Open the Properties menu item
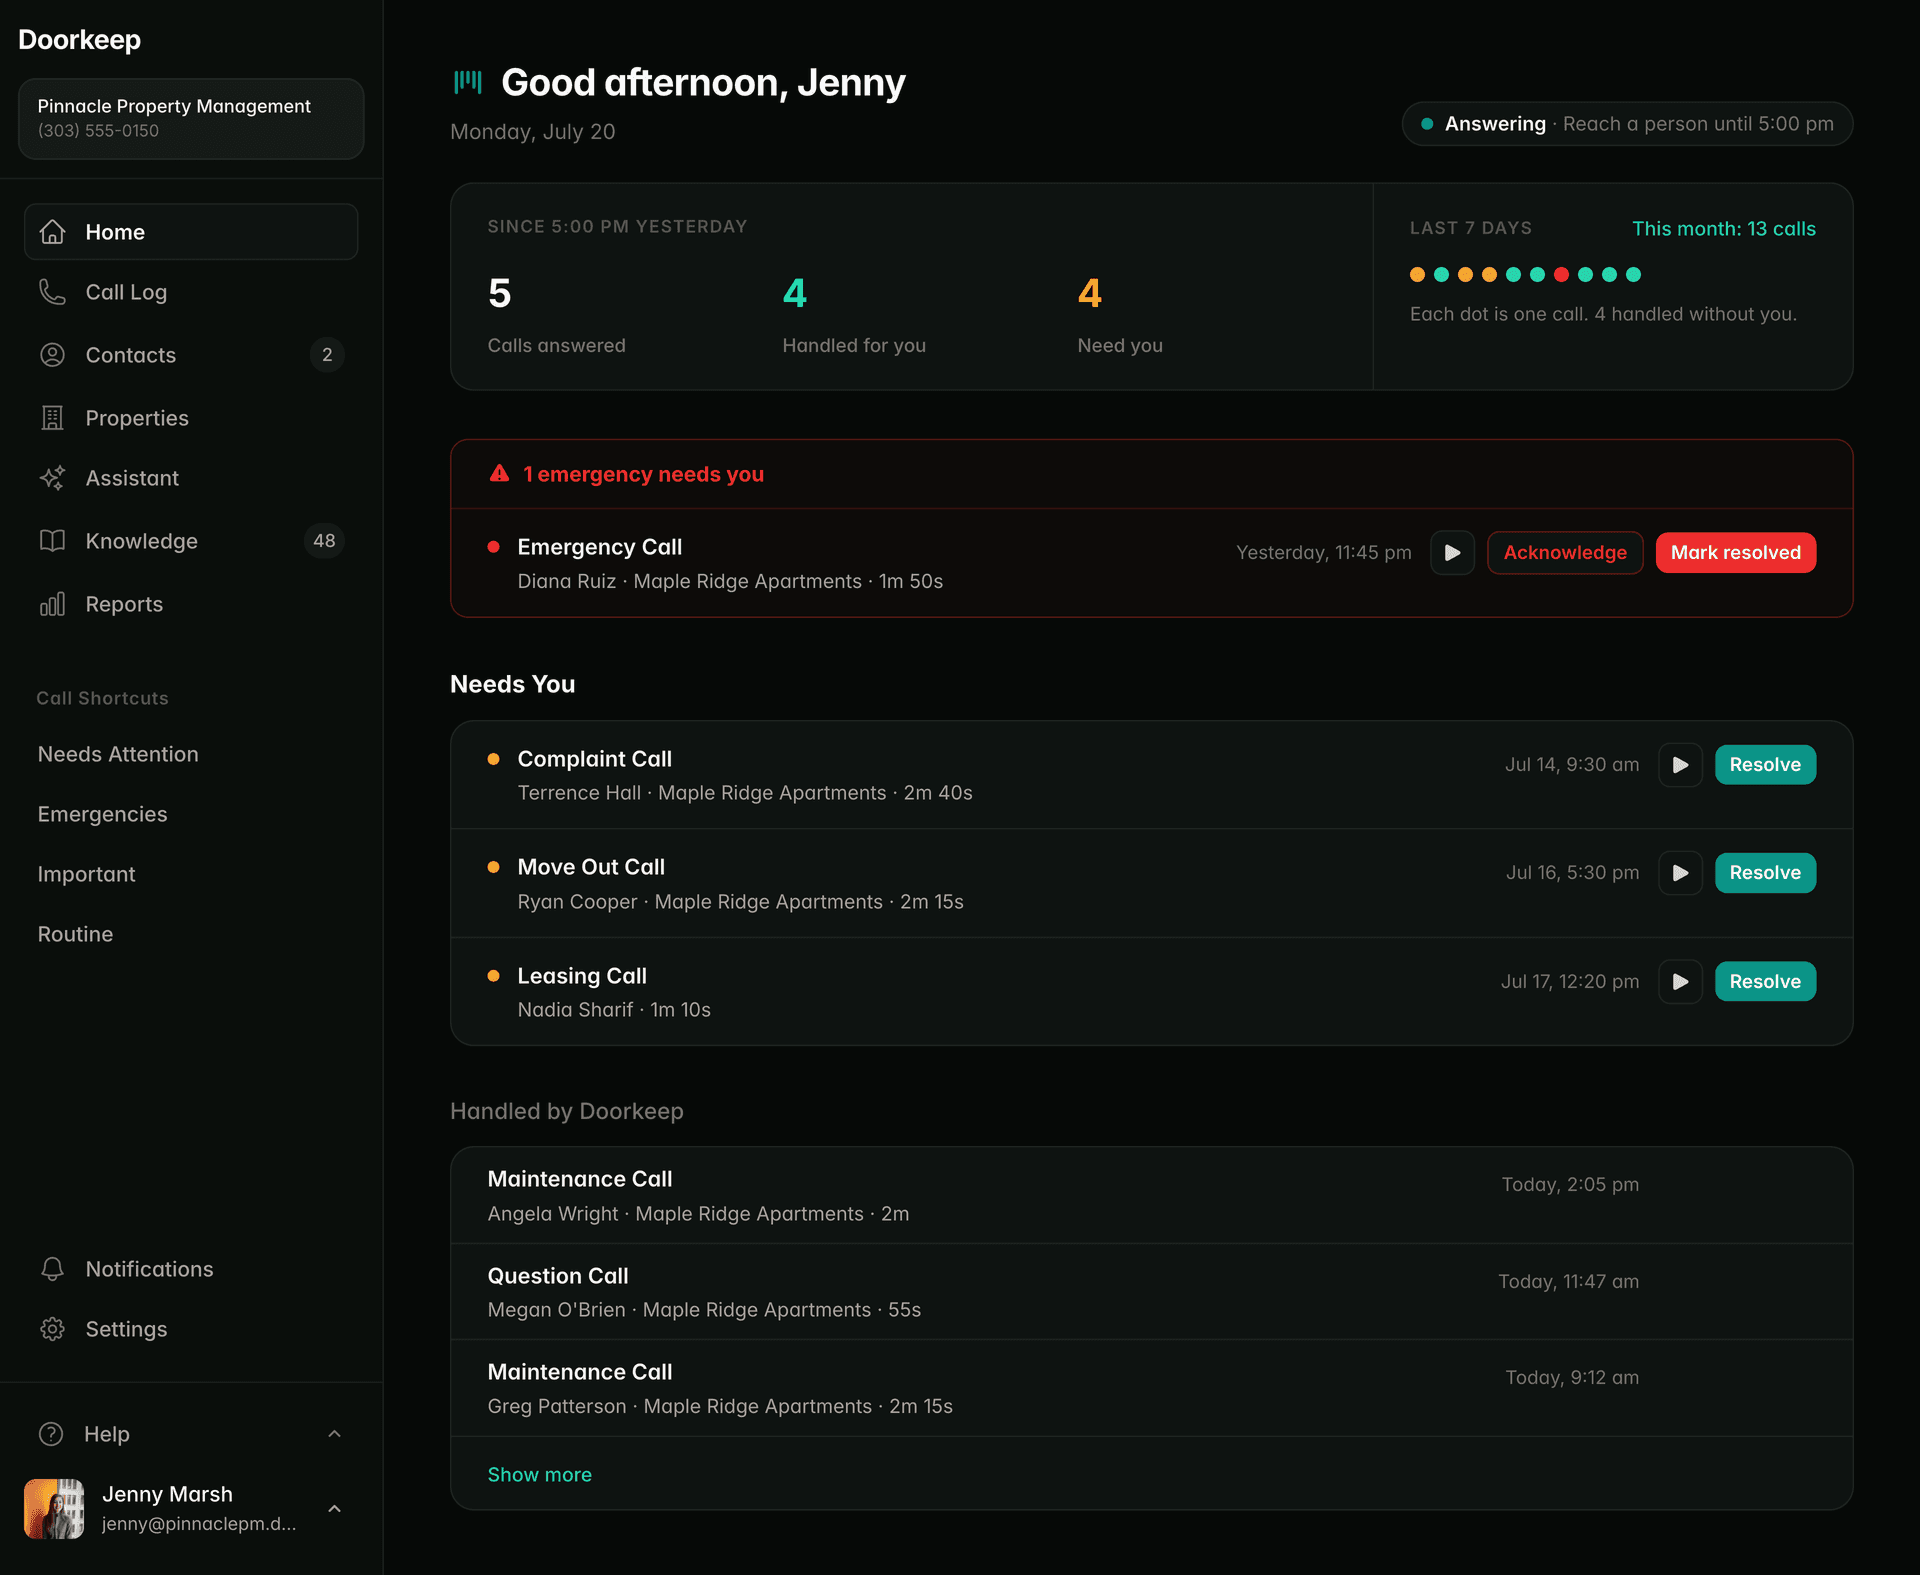The width and height of the screenshot is (1920, 1575). [x=191, y=418]
